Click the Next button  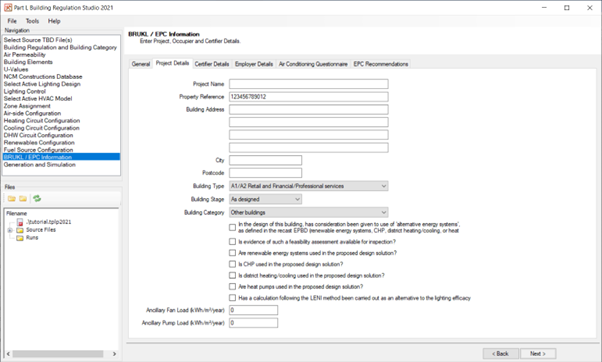tap(538, 354)
